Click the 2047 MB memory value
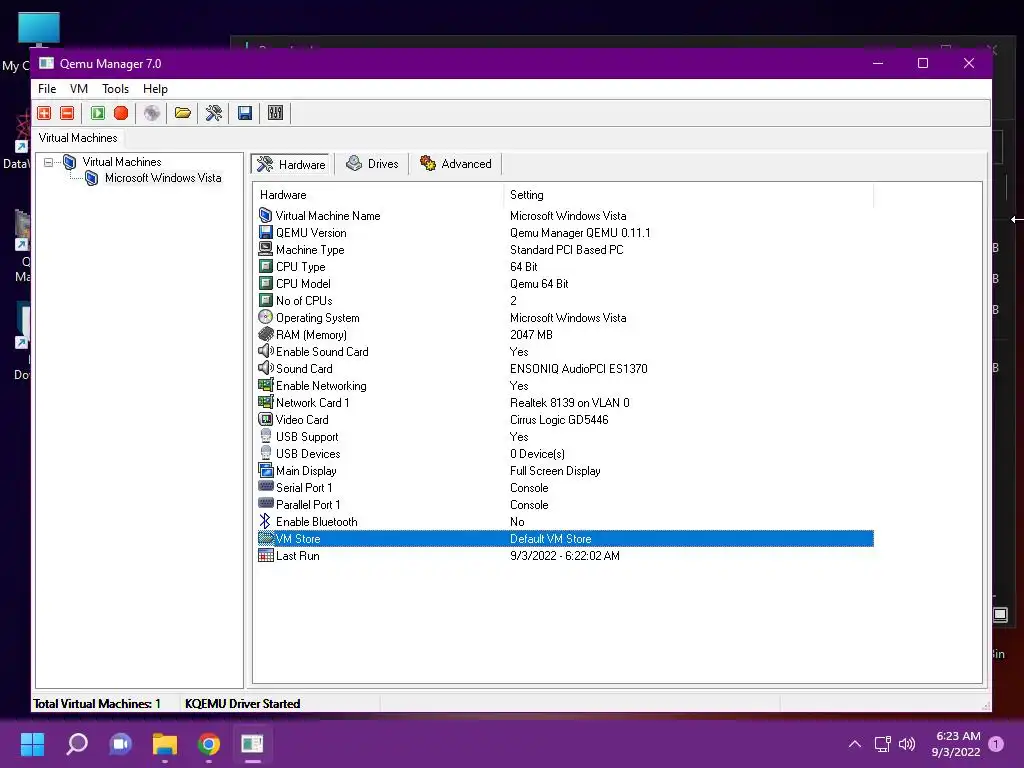Screen dimensions: 1024x768 (531, 334)
